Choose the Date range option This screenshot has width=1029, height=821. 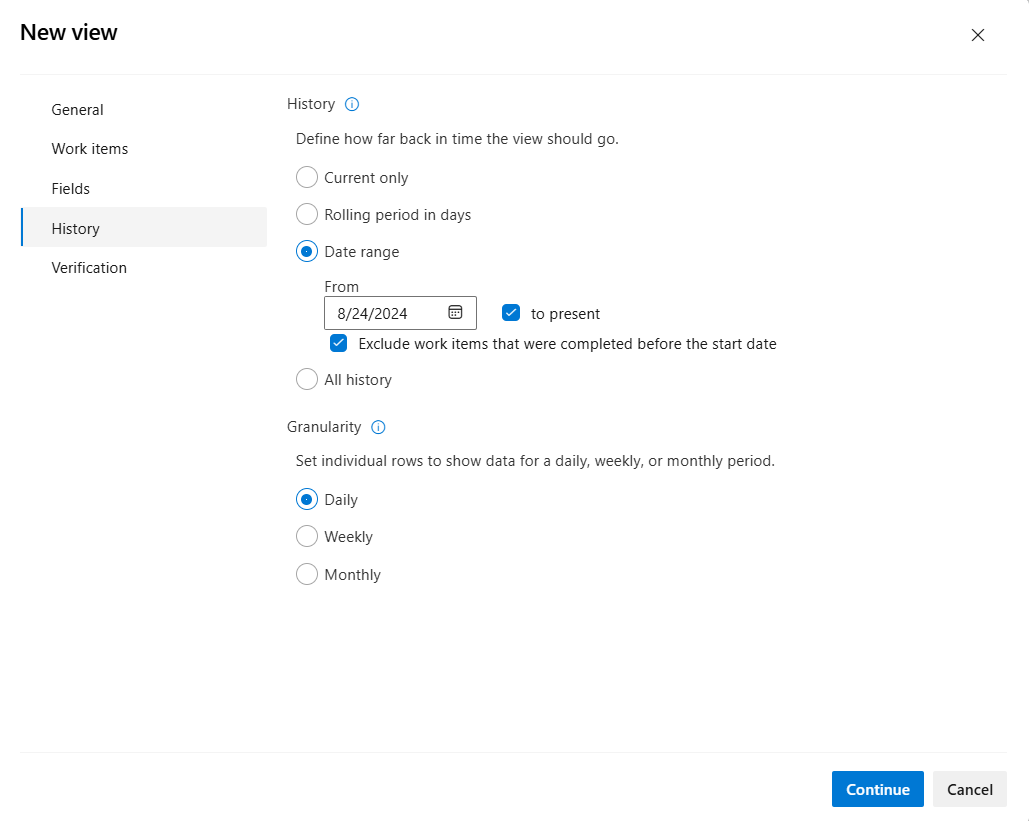point(307,251)
